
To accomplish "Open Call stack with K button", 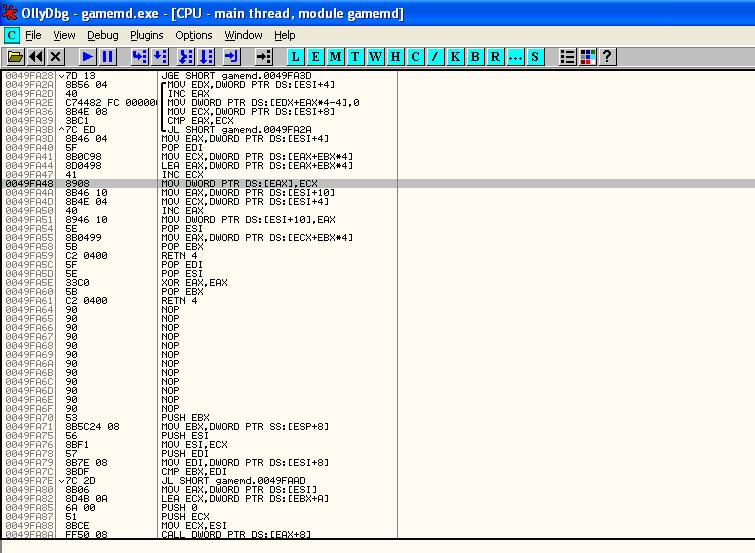I will tap(456, 57).
